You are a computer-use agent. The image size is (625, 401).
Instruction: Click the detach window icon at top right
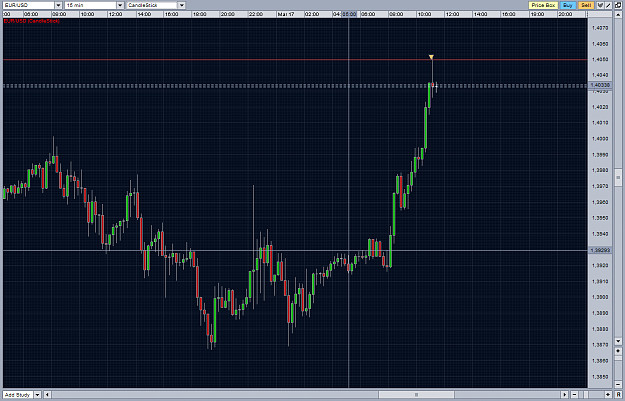coord(618,5)
